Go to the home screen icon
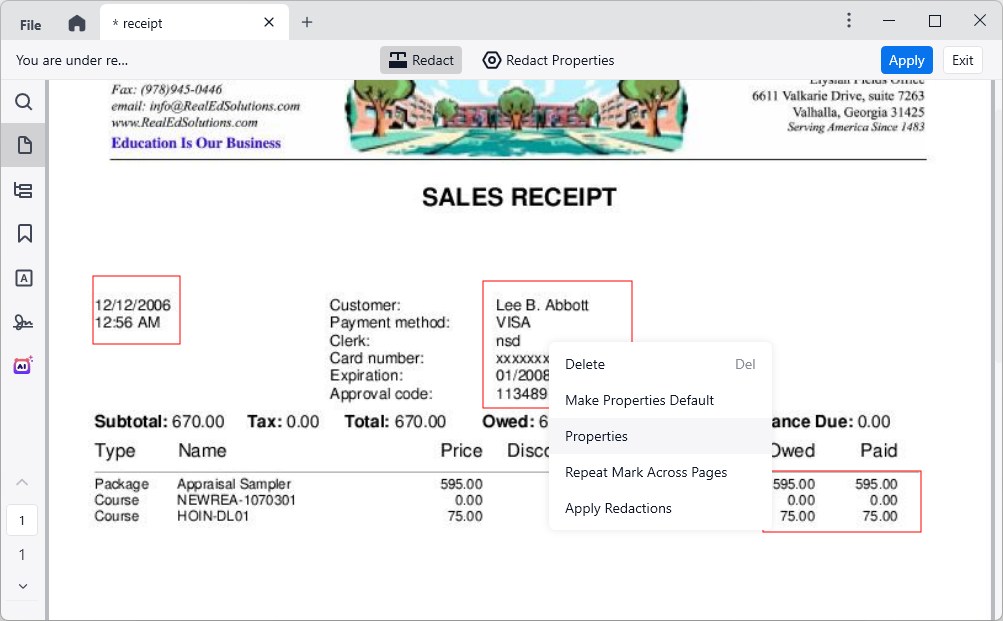1003x621 pixels. (x=77, y=23)
